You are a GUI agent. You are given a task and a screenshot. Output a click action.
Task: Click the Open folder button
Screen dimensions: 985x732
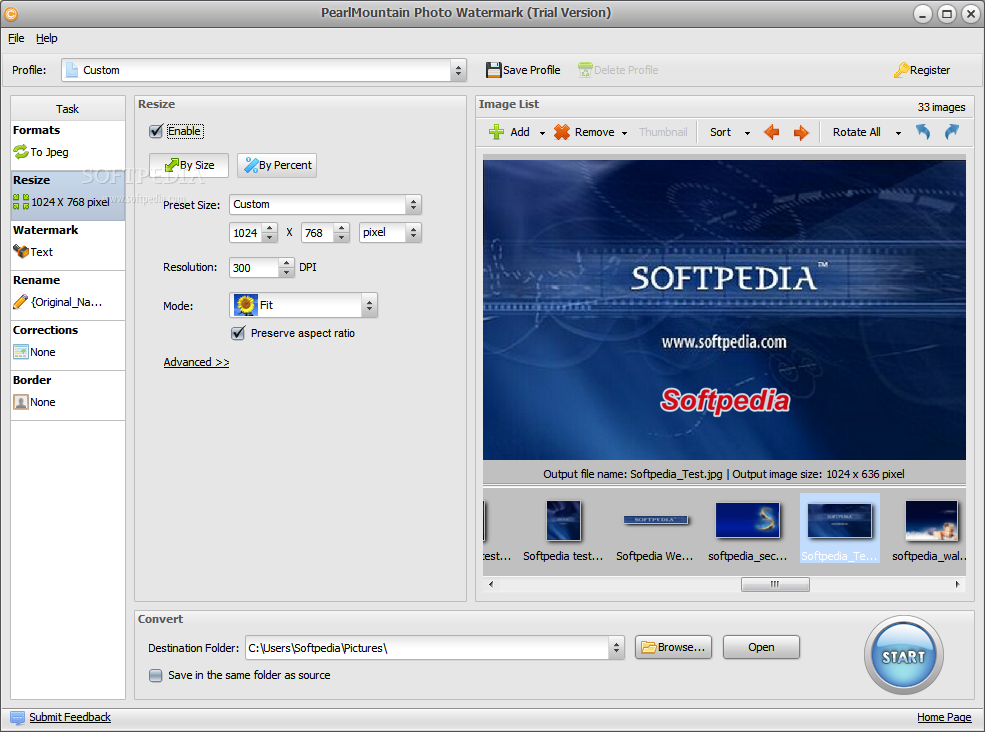[761, 647]
